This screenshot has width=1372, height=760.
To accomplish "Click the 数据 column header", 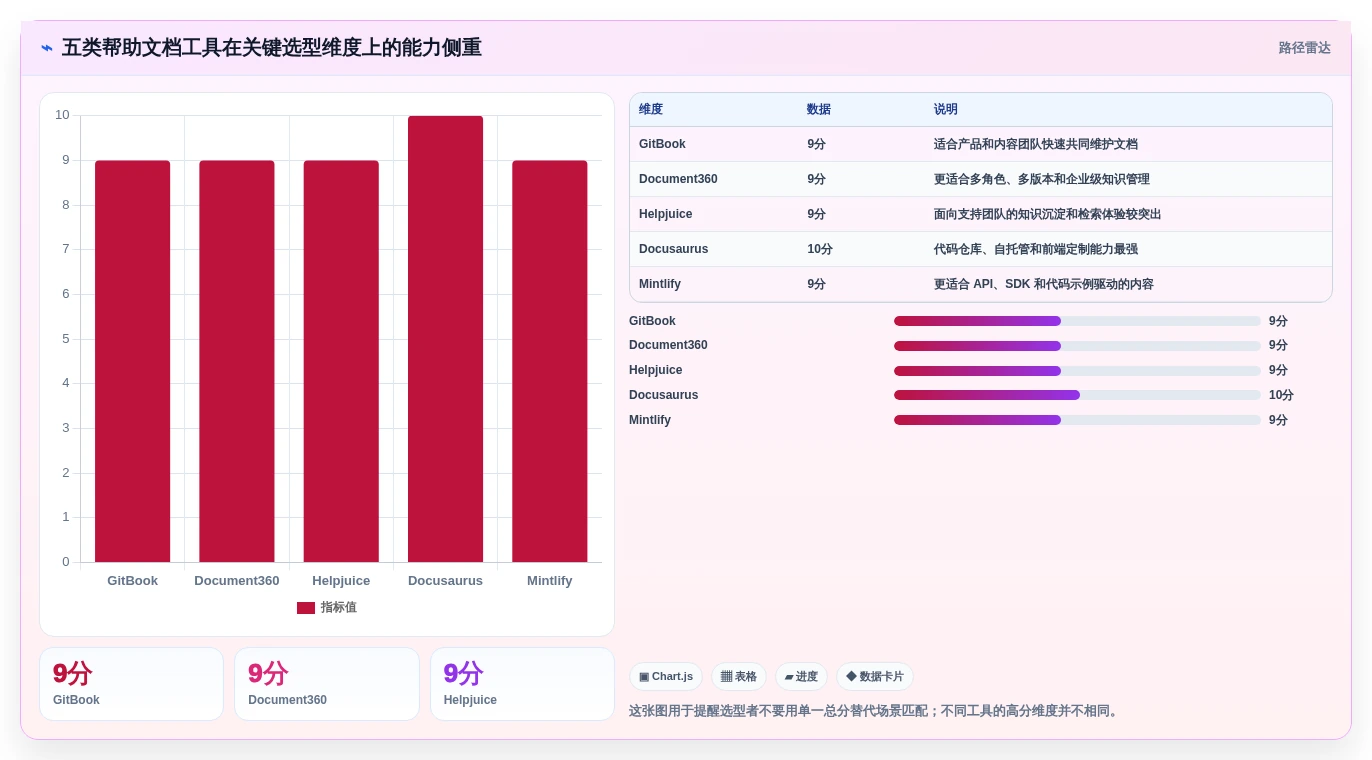I will tap(819, 110).
